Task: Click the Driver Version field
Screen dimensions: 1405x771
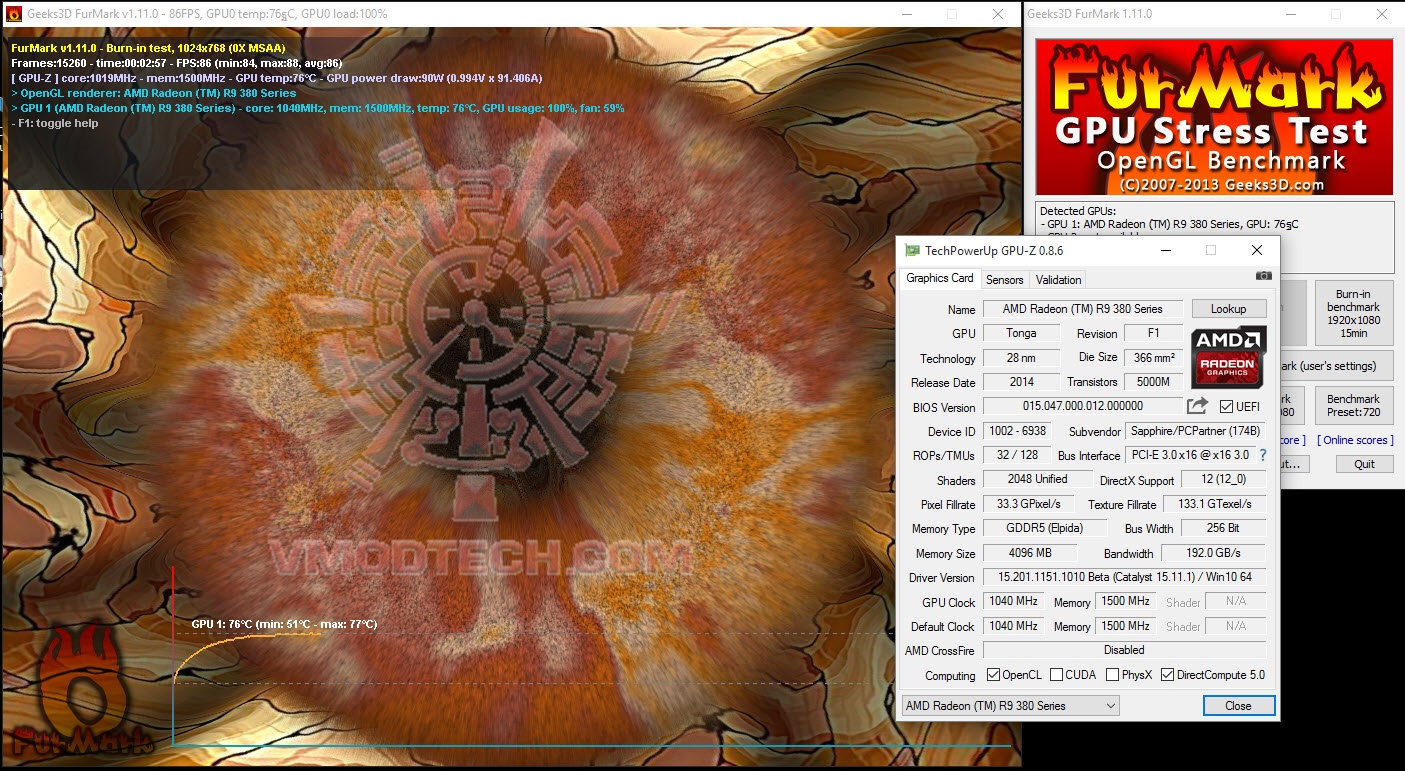Action: 1125,577
